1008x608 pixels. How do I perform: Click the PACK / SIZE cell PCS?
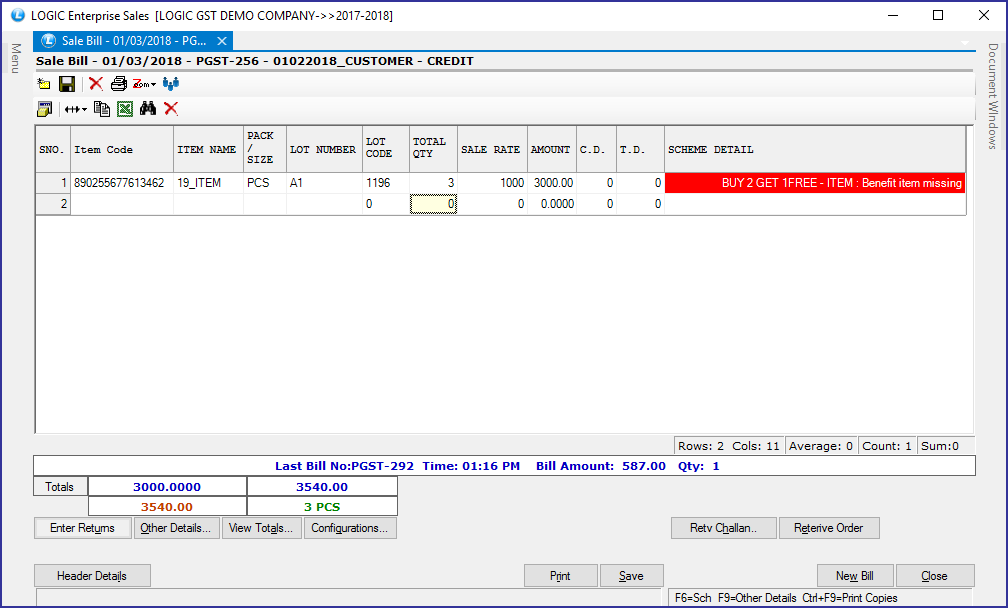[x=265, y=183]
